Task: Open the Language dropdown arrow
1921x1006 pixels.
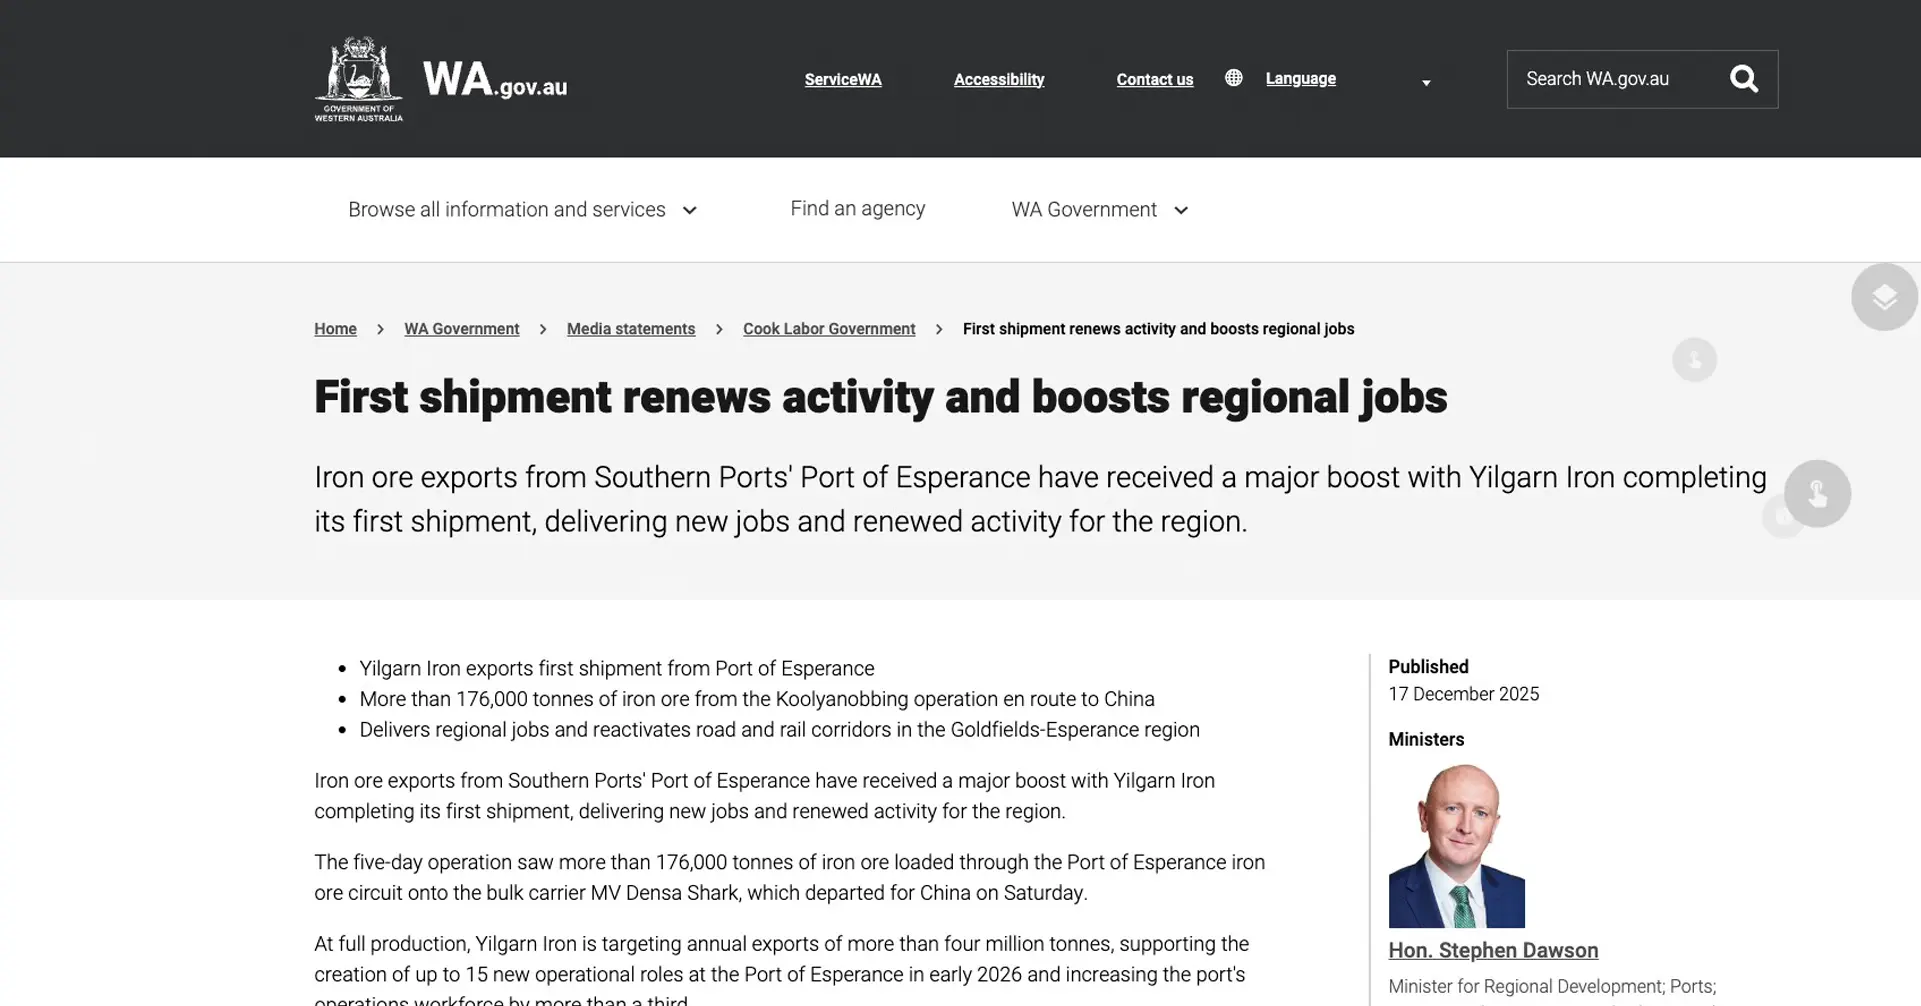Action: click(1426, 83)
